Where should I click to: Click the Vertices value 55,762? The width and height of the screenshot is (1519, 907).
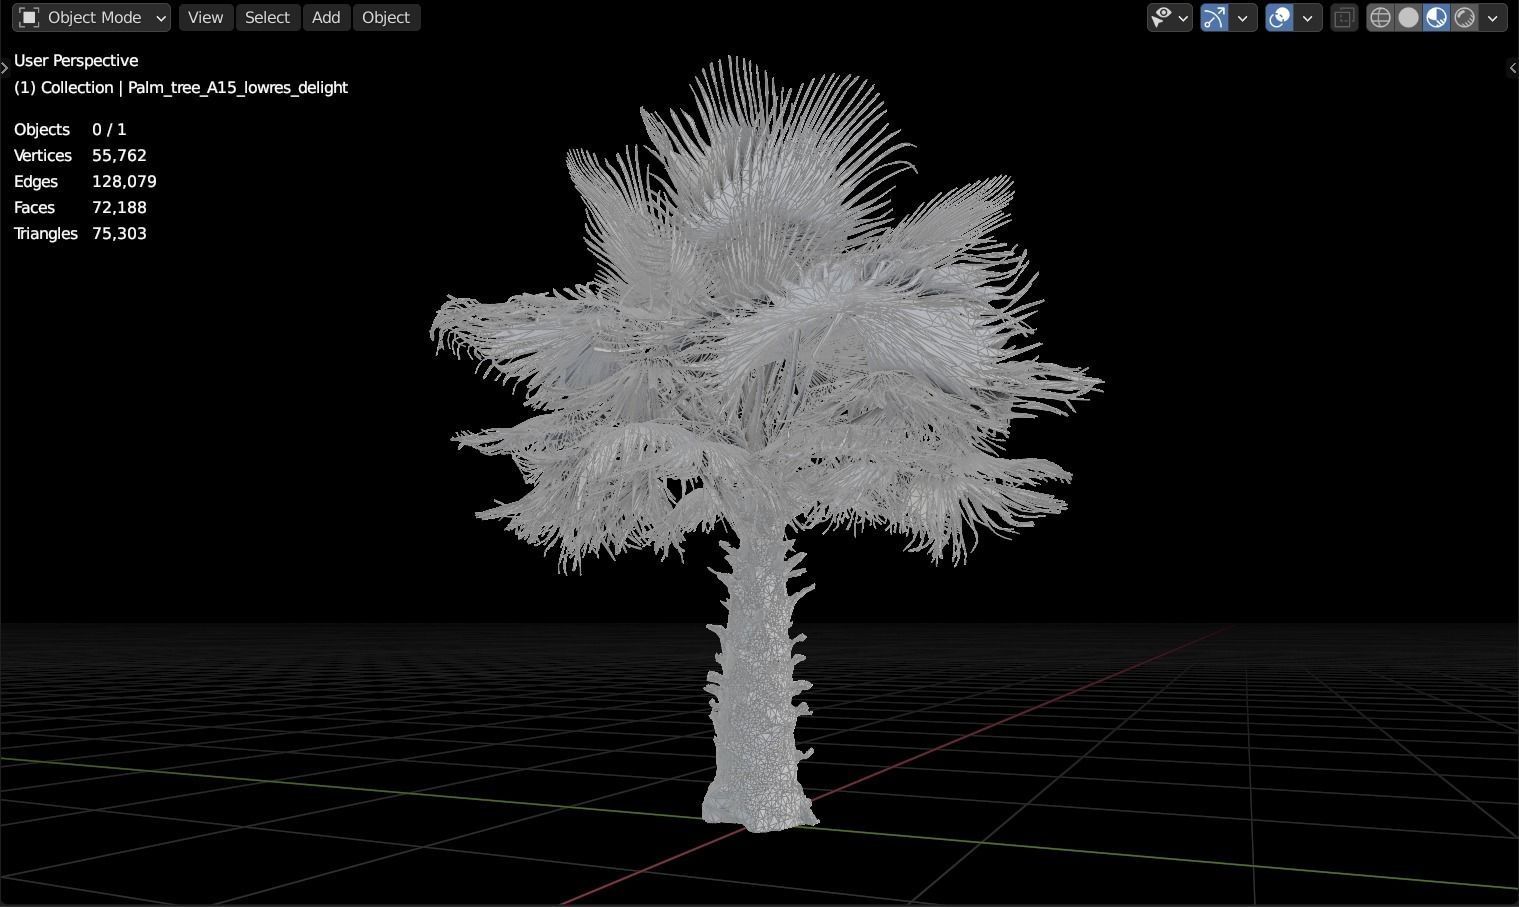click(x=119, y=155)
